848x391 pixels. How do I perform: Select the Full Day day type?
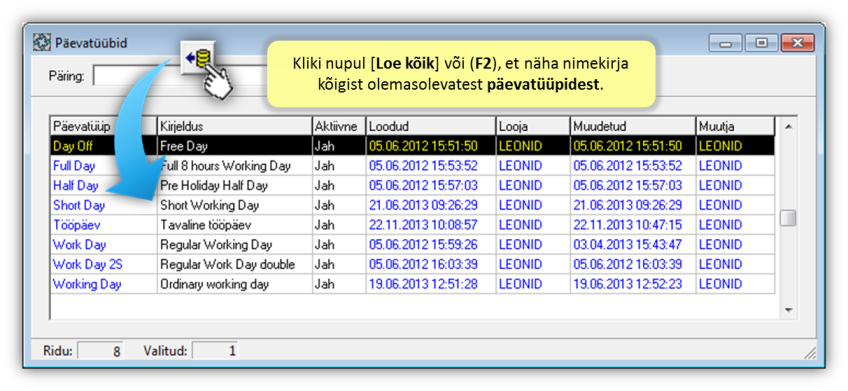pyautogui.click(x=74, y=166)
